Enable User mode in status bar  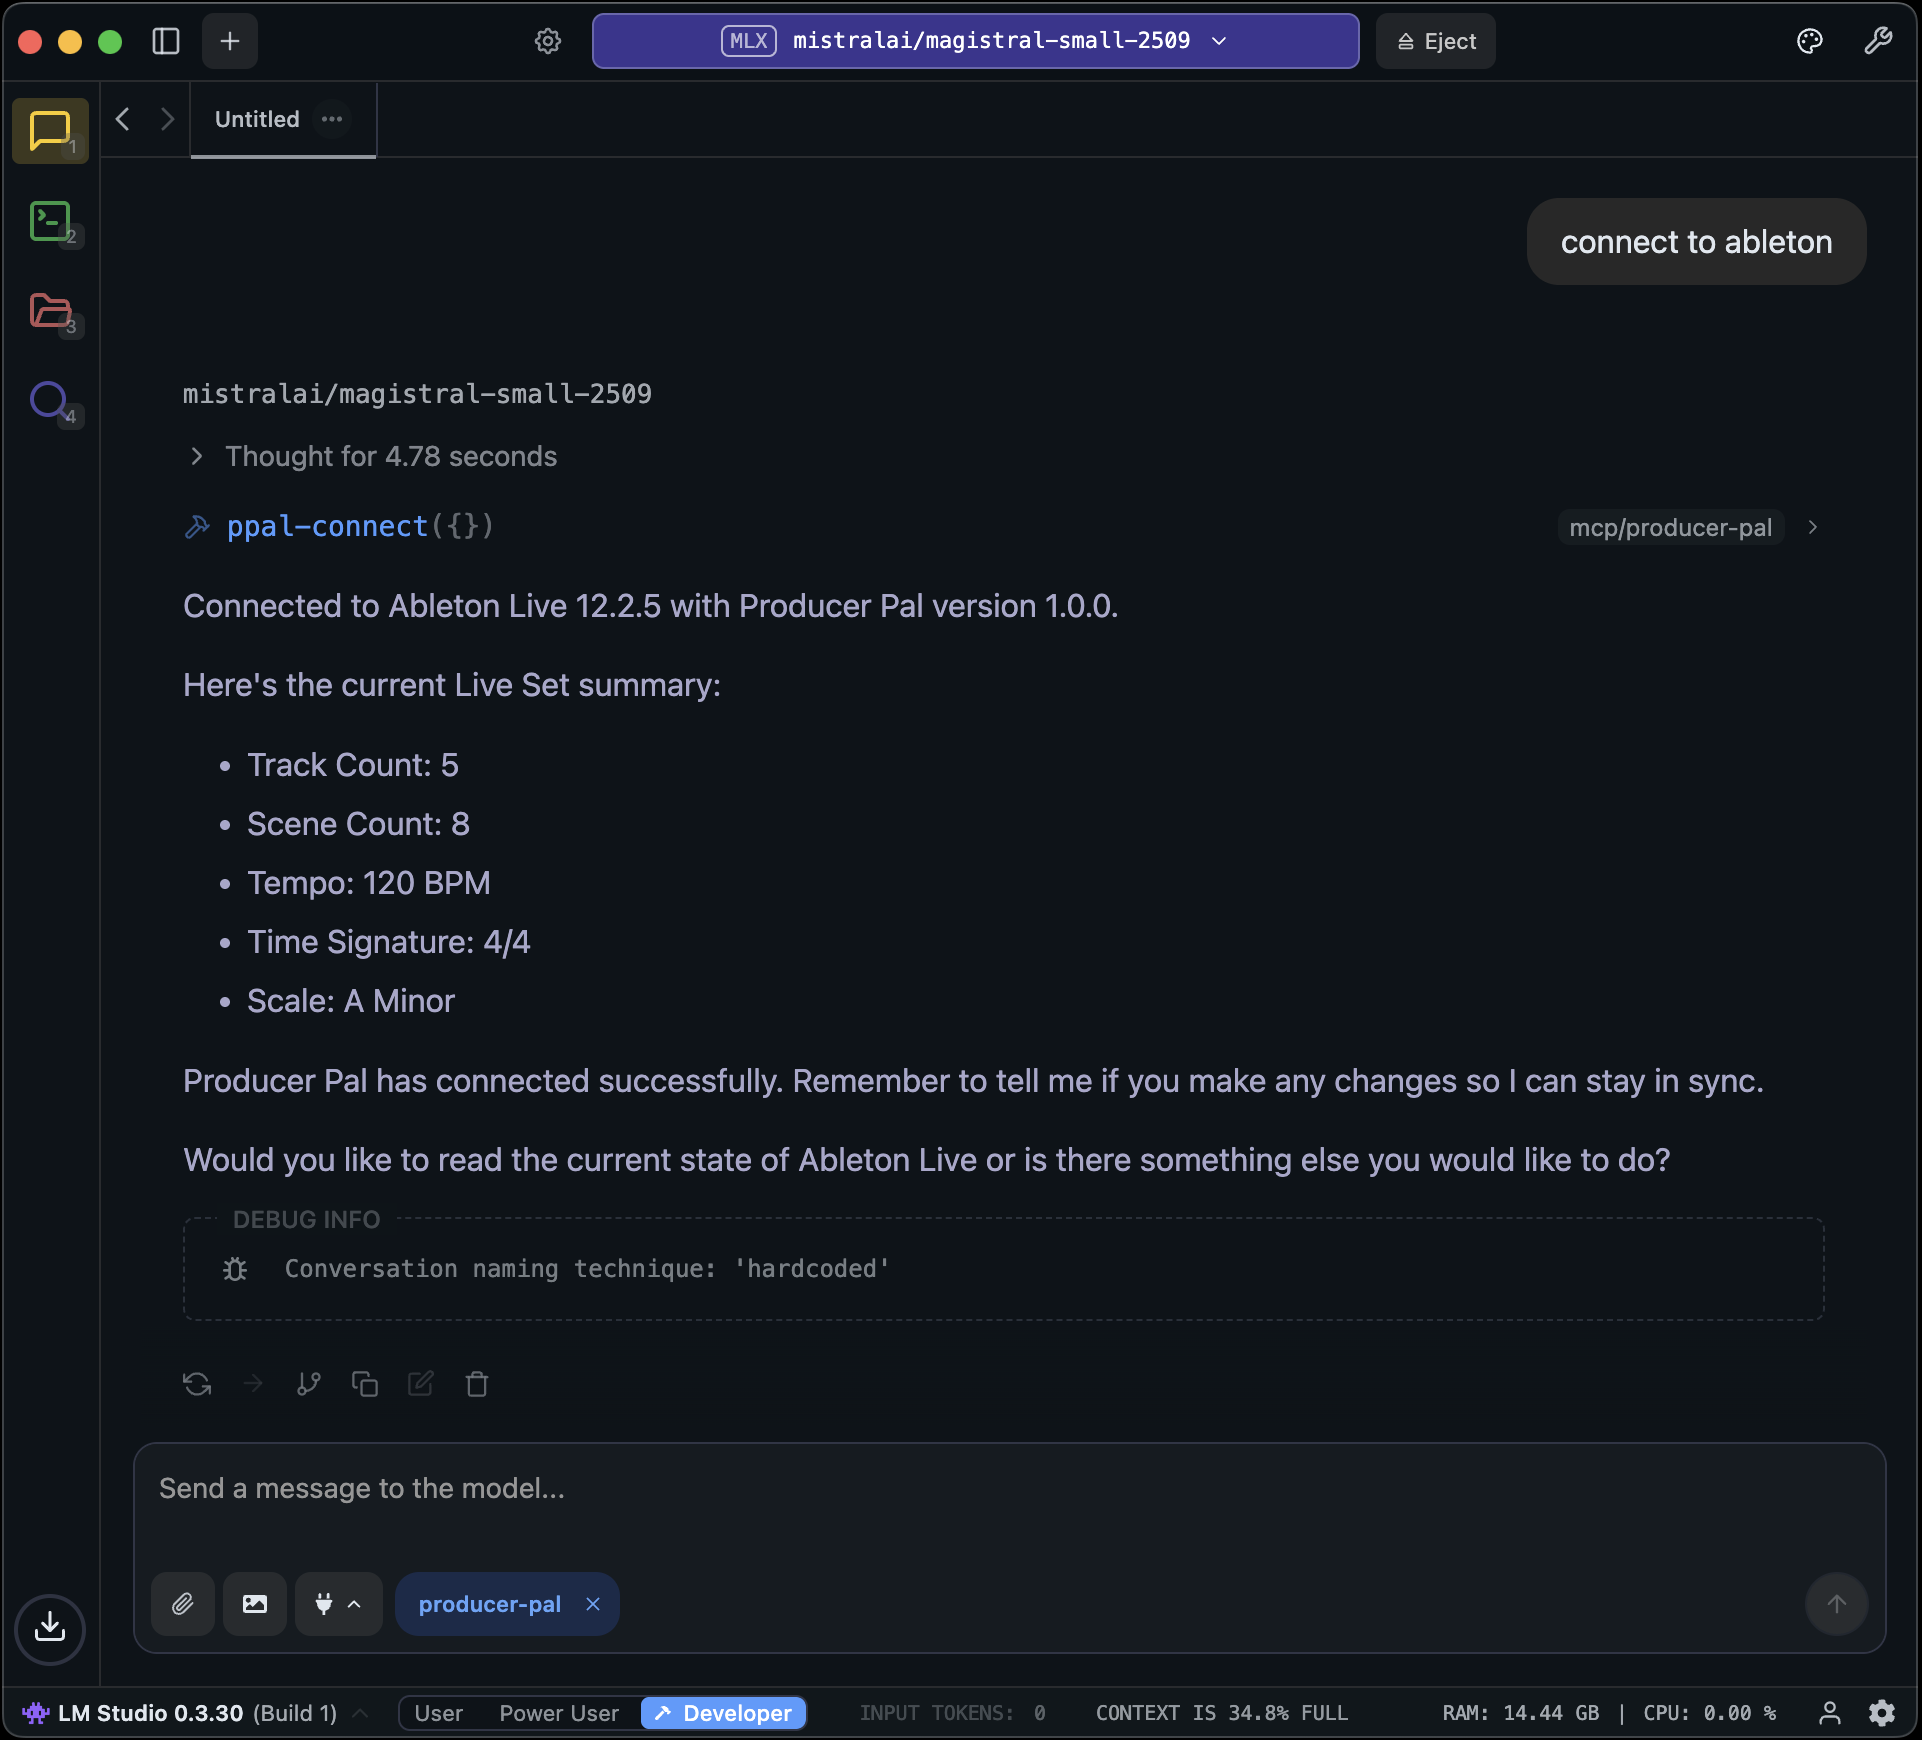coord(438,1712)
